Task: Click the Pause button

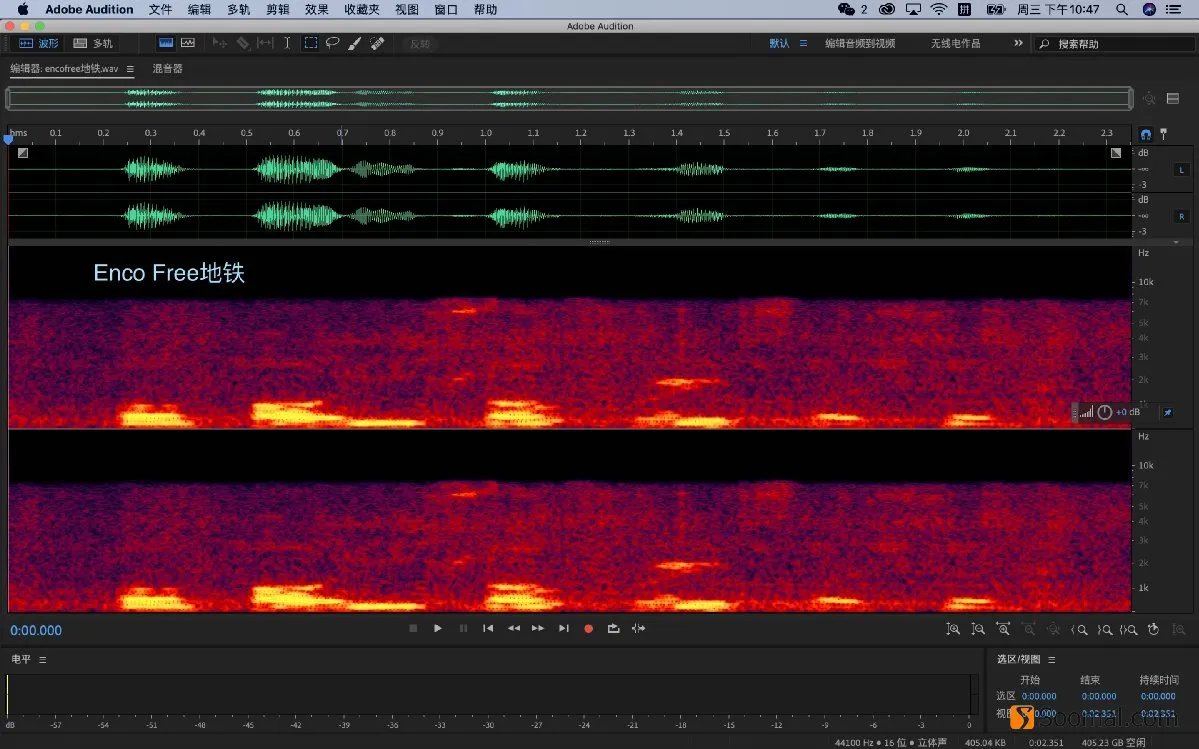Action: tap(463, 628)
